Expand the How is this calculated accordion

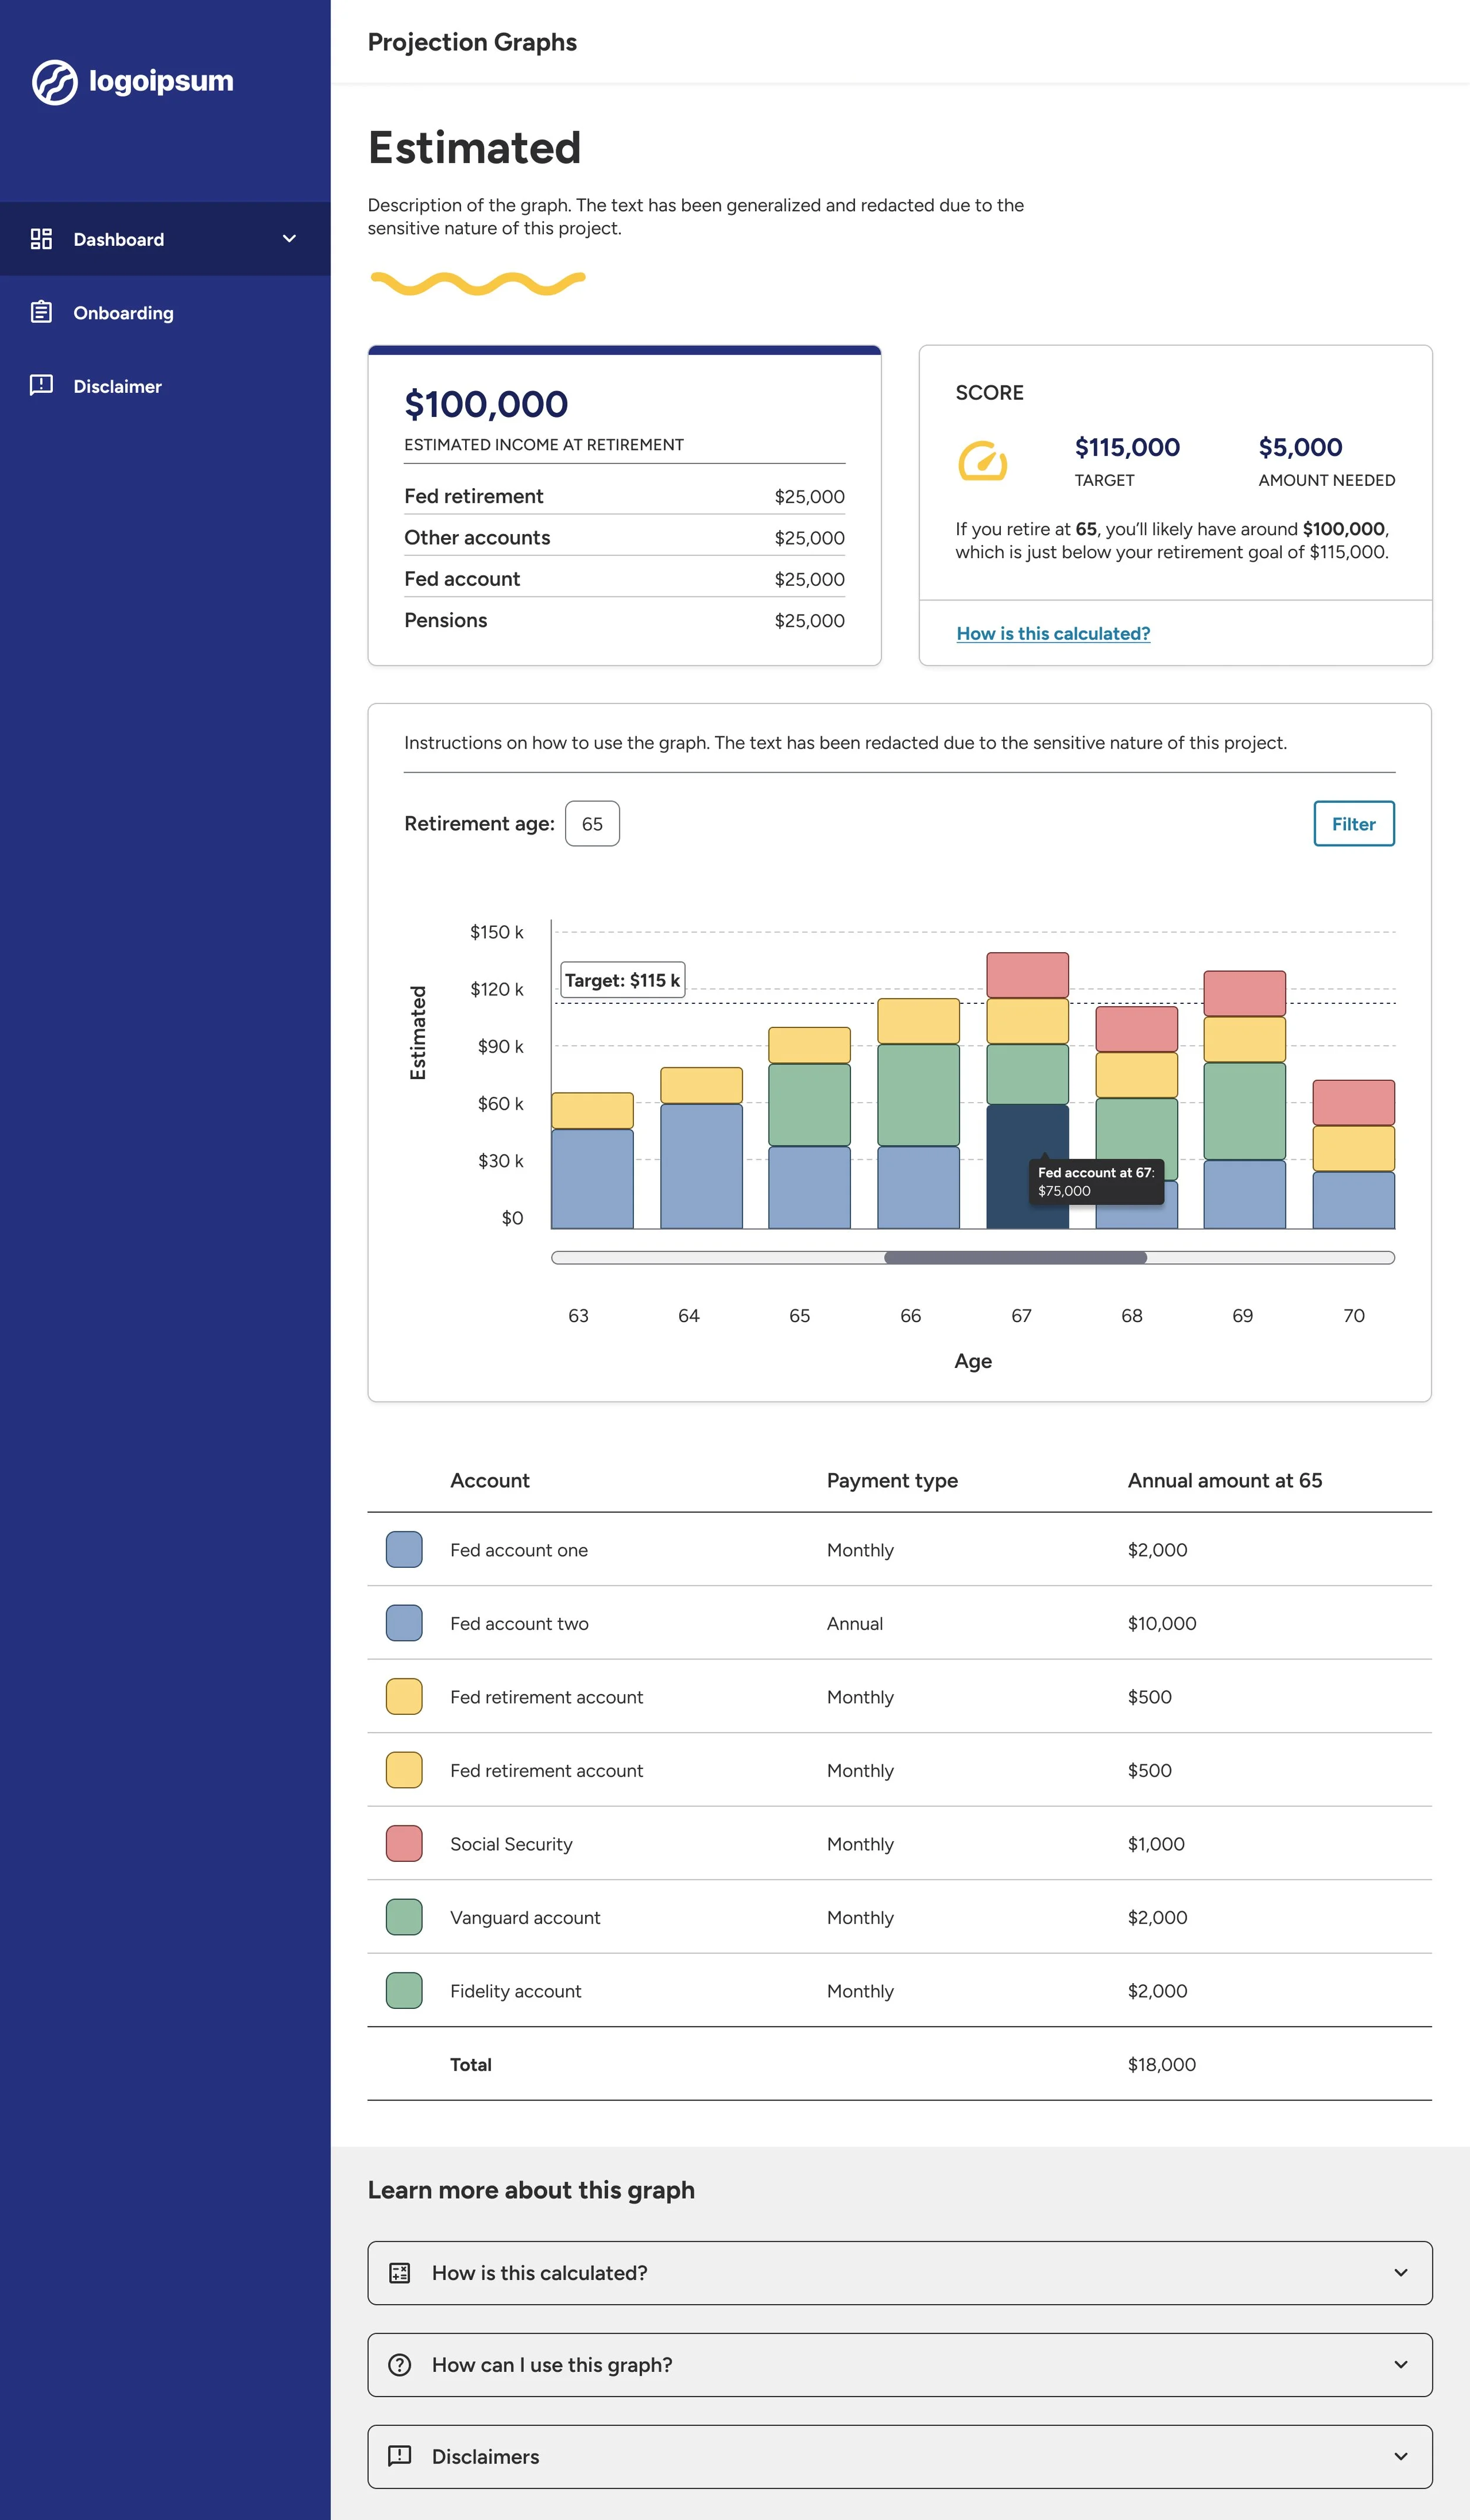tap(900, 2273)
